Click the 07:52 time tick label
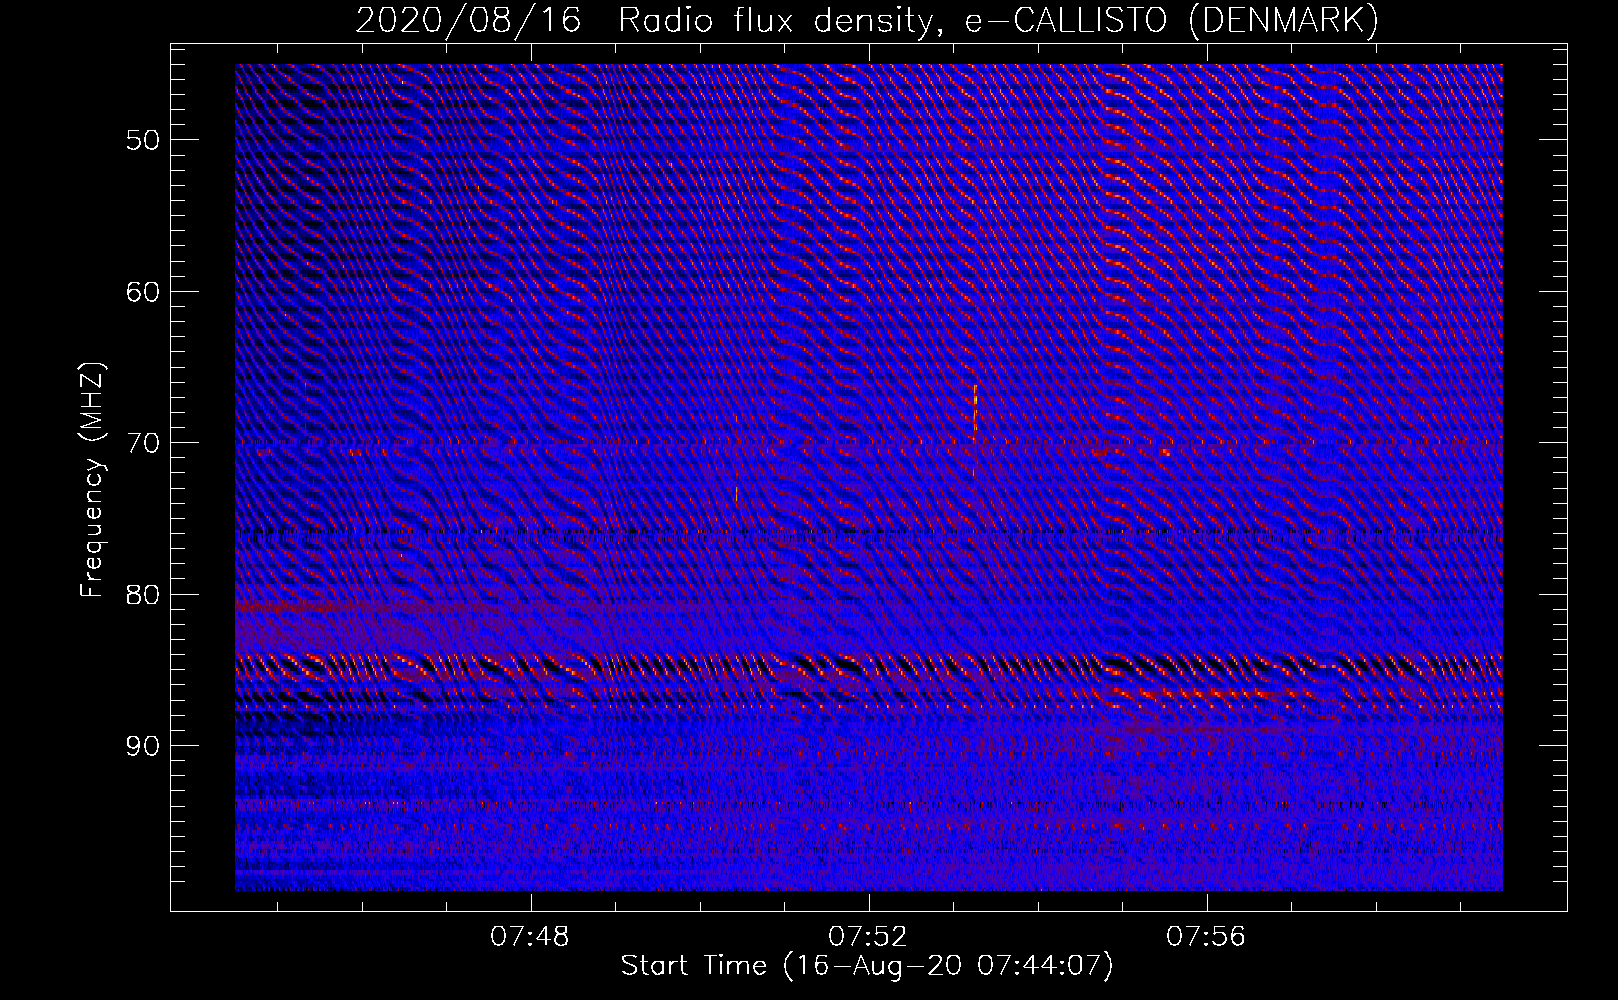The image size is (1618, 1000). point(868,937)
